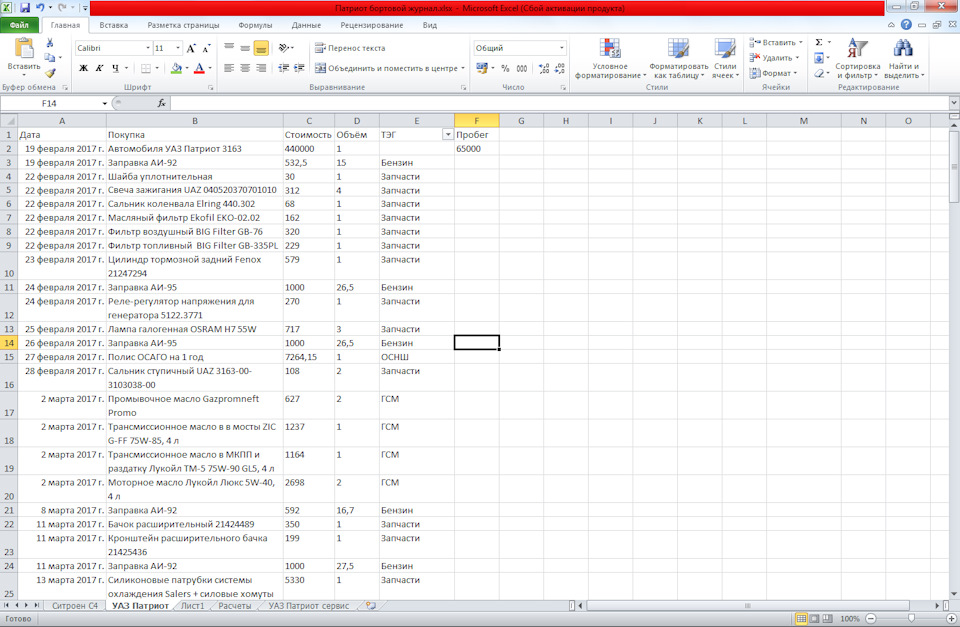This screenshot has height=627, width=960.
Task: Open the filter dropdown in the ТЭГ header cell
Action: click(x=448, y=135)
